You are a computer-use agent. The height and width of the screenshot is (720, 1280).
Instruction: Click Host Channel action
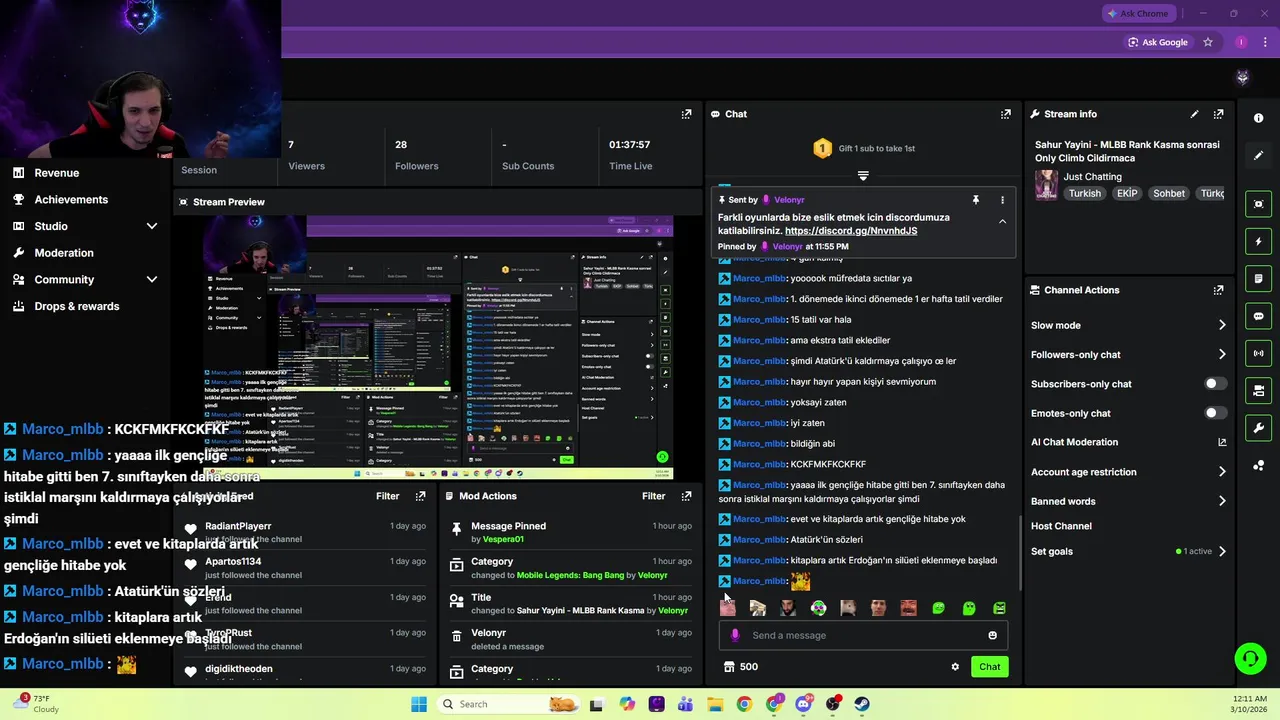(1061, 526)
